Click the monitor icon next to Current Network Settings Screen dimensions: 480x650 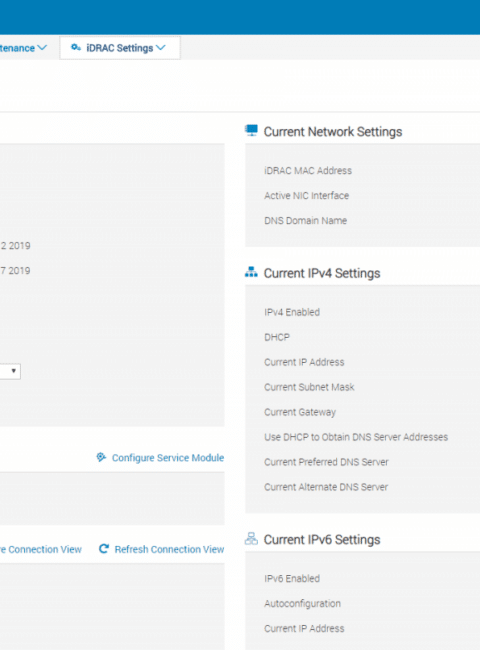[251, 131]
